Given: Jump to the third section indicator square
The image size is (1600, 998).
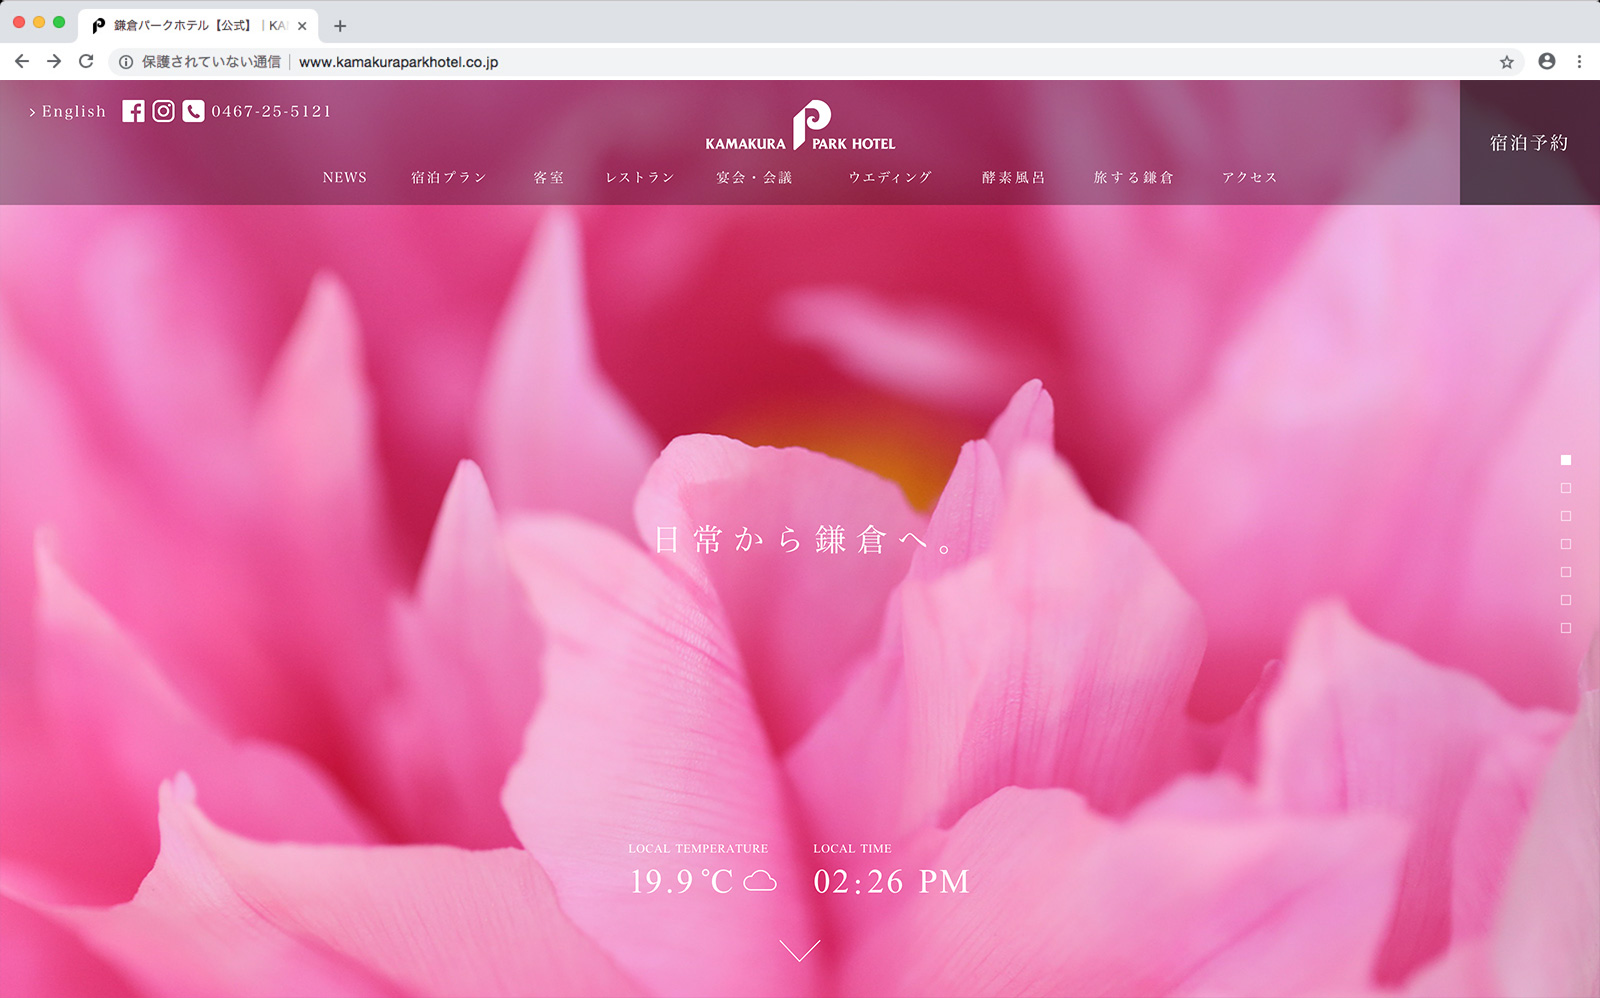Looking at the screenshot, I should (1566, 516).
